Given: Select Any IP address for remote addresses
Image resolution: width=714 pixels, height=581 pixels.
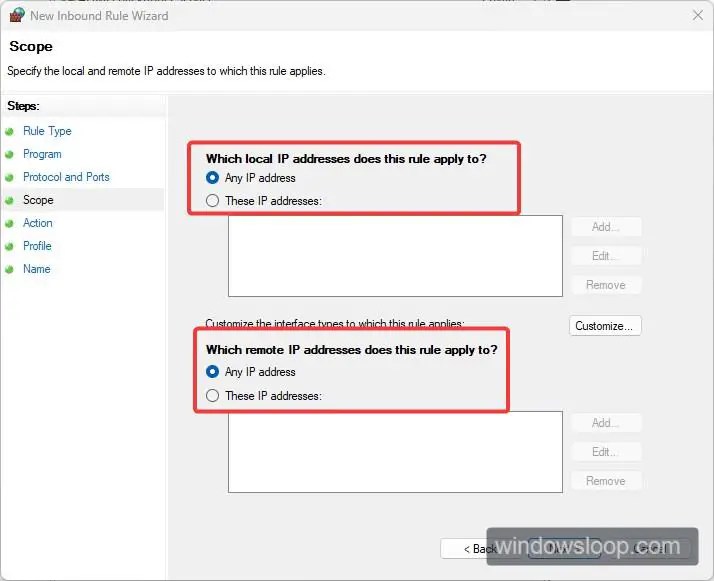Looking at the screenshot, I should [x=212, y=372].
